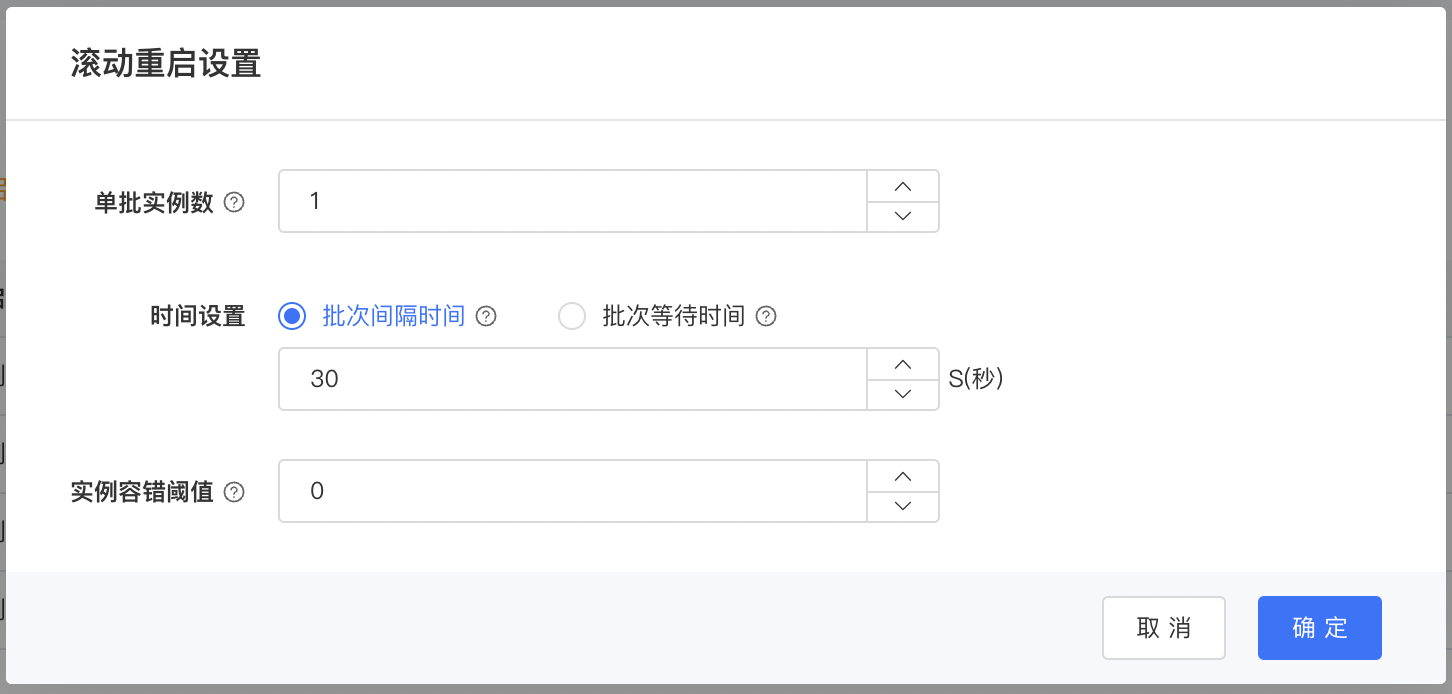1452x694 pixels.
Task: Click the 单批实例数 input field
Action: pos(572,202)
